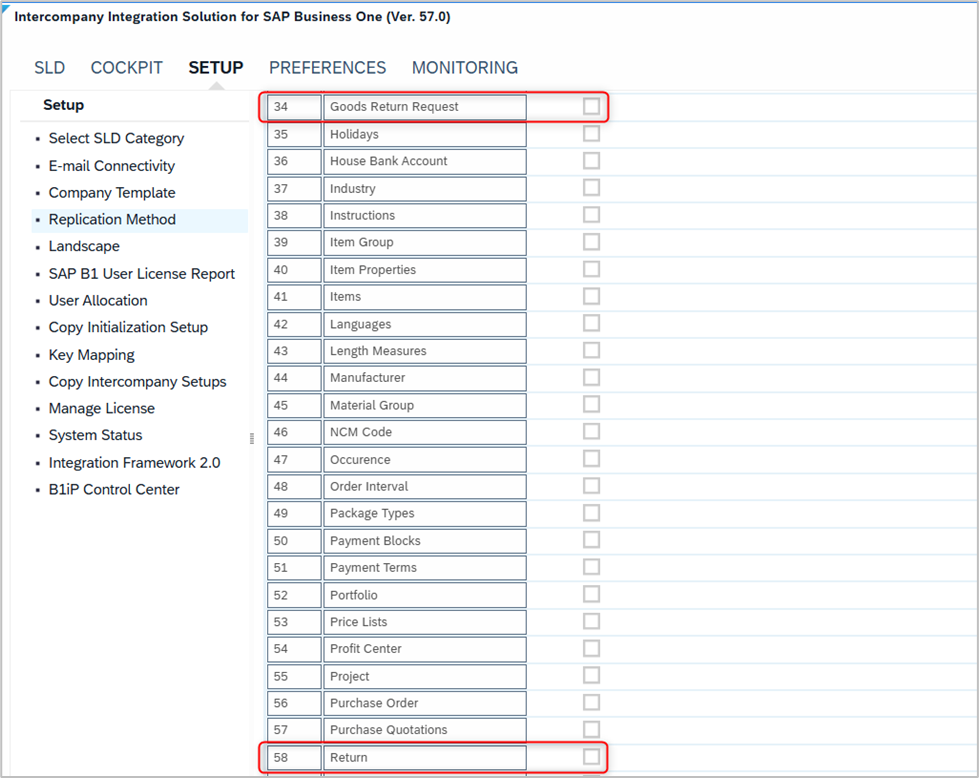Click the sidebar splitter handle
The height and width of the screenshot is (778, 979).
[x=252, y=438]
